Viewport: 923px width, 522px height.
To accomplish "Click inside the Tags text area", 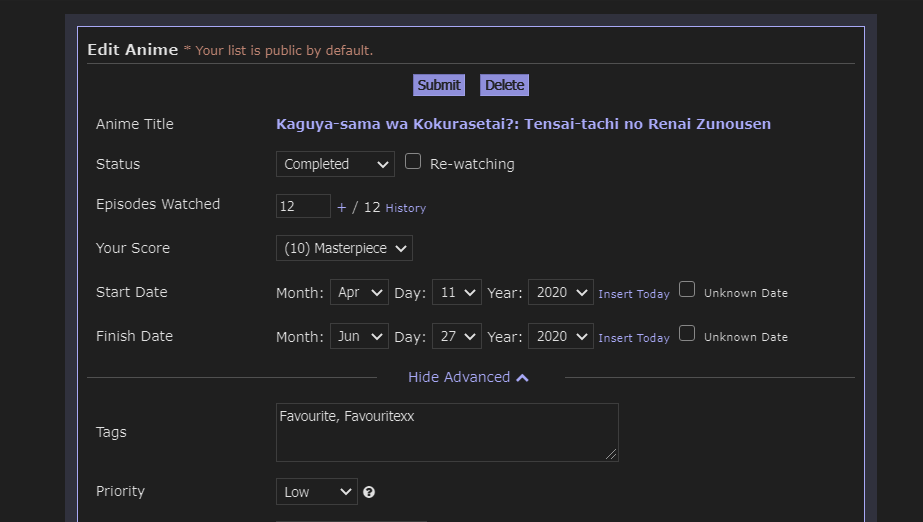I will pyautogui.click(x=446, y=432).
